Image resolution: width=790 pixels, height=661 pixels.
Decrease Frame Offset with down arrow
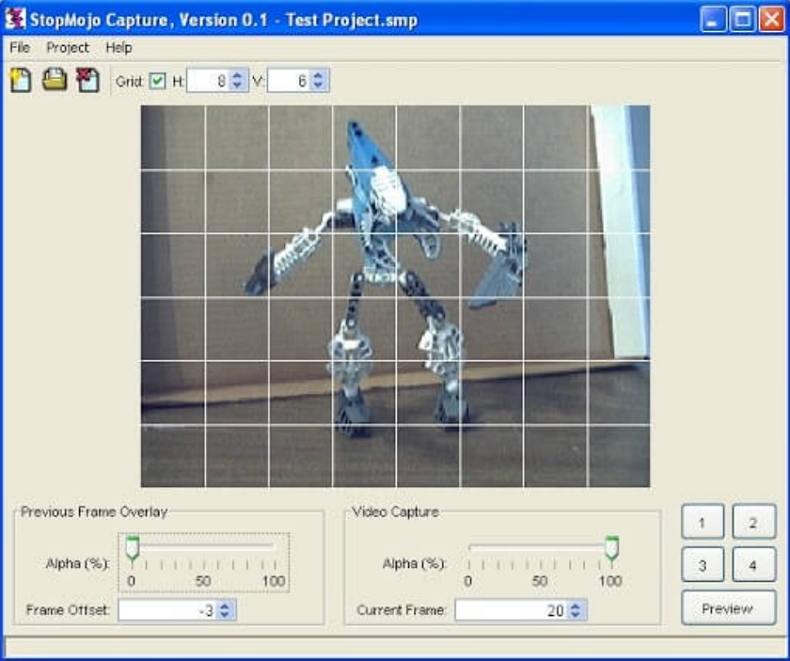(x=225, y=615)
